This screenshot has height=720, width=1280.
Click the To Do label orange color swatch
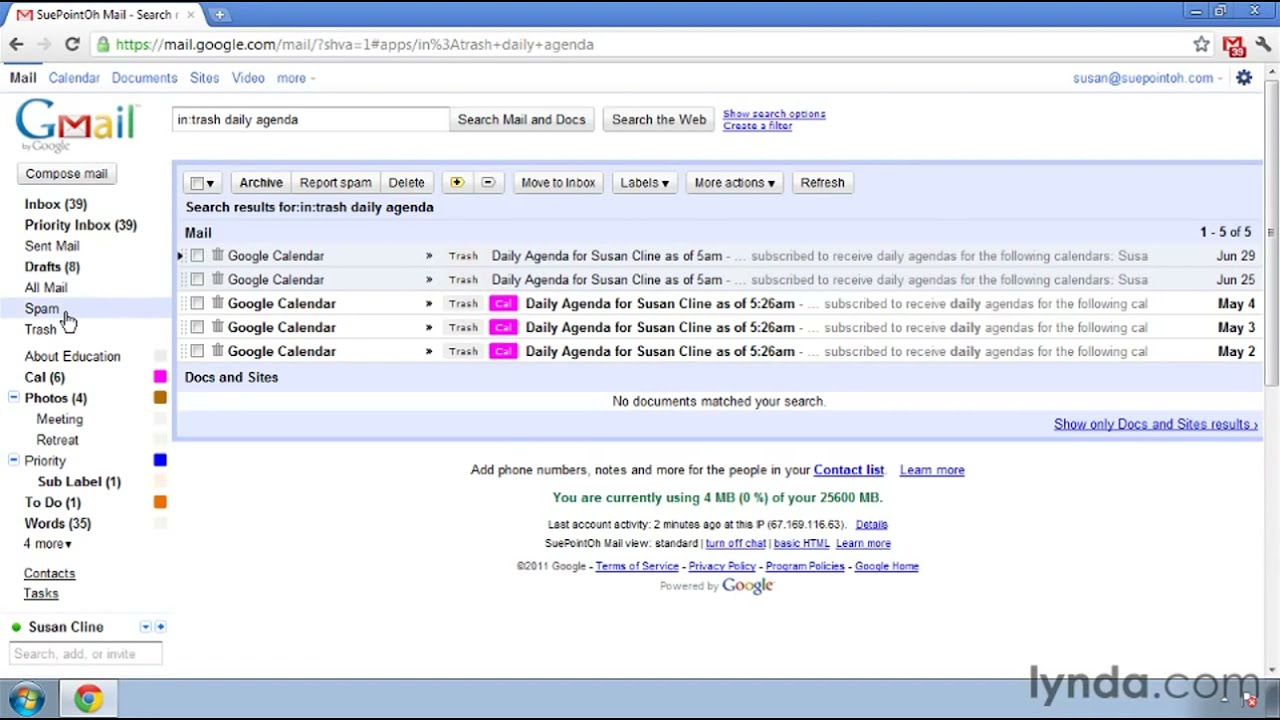(160, 502)
